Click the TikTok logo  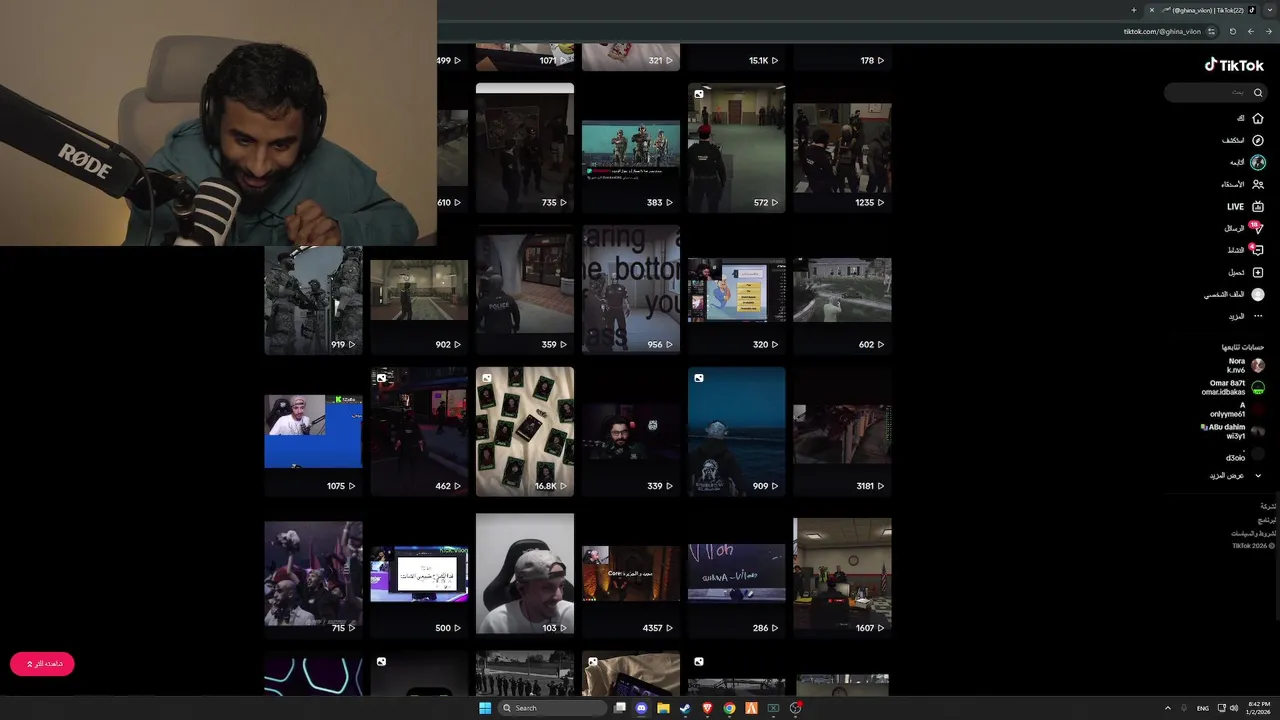[1234, 65]
